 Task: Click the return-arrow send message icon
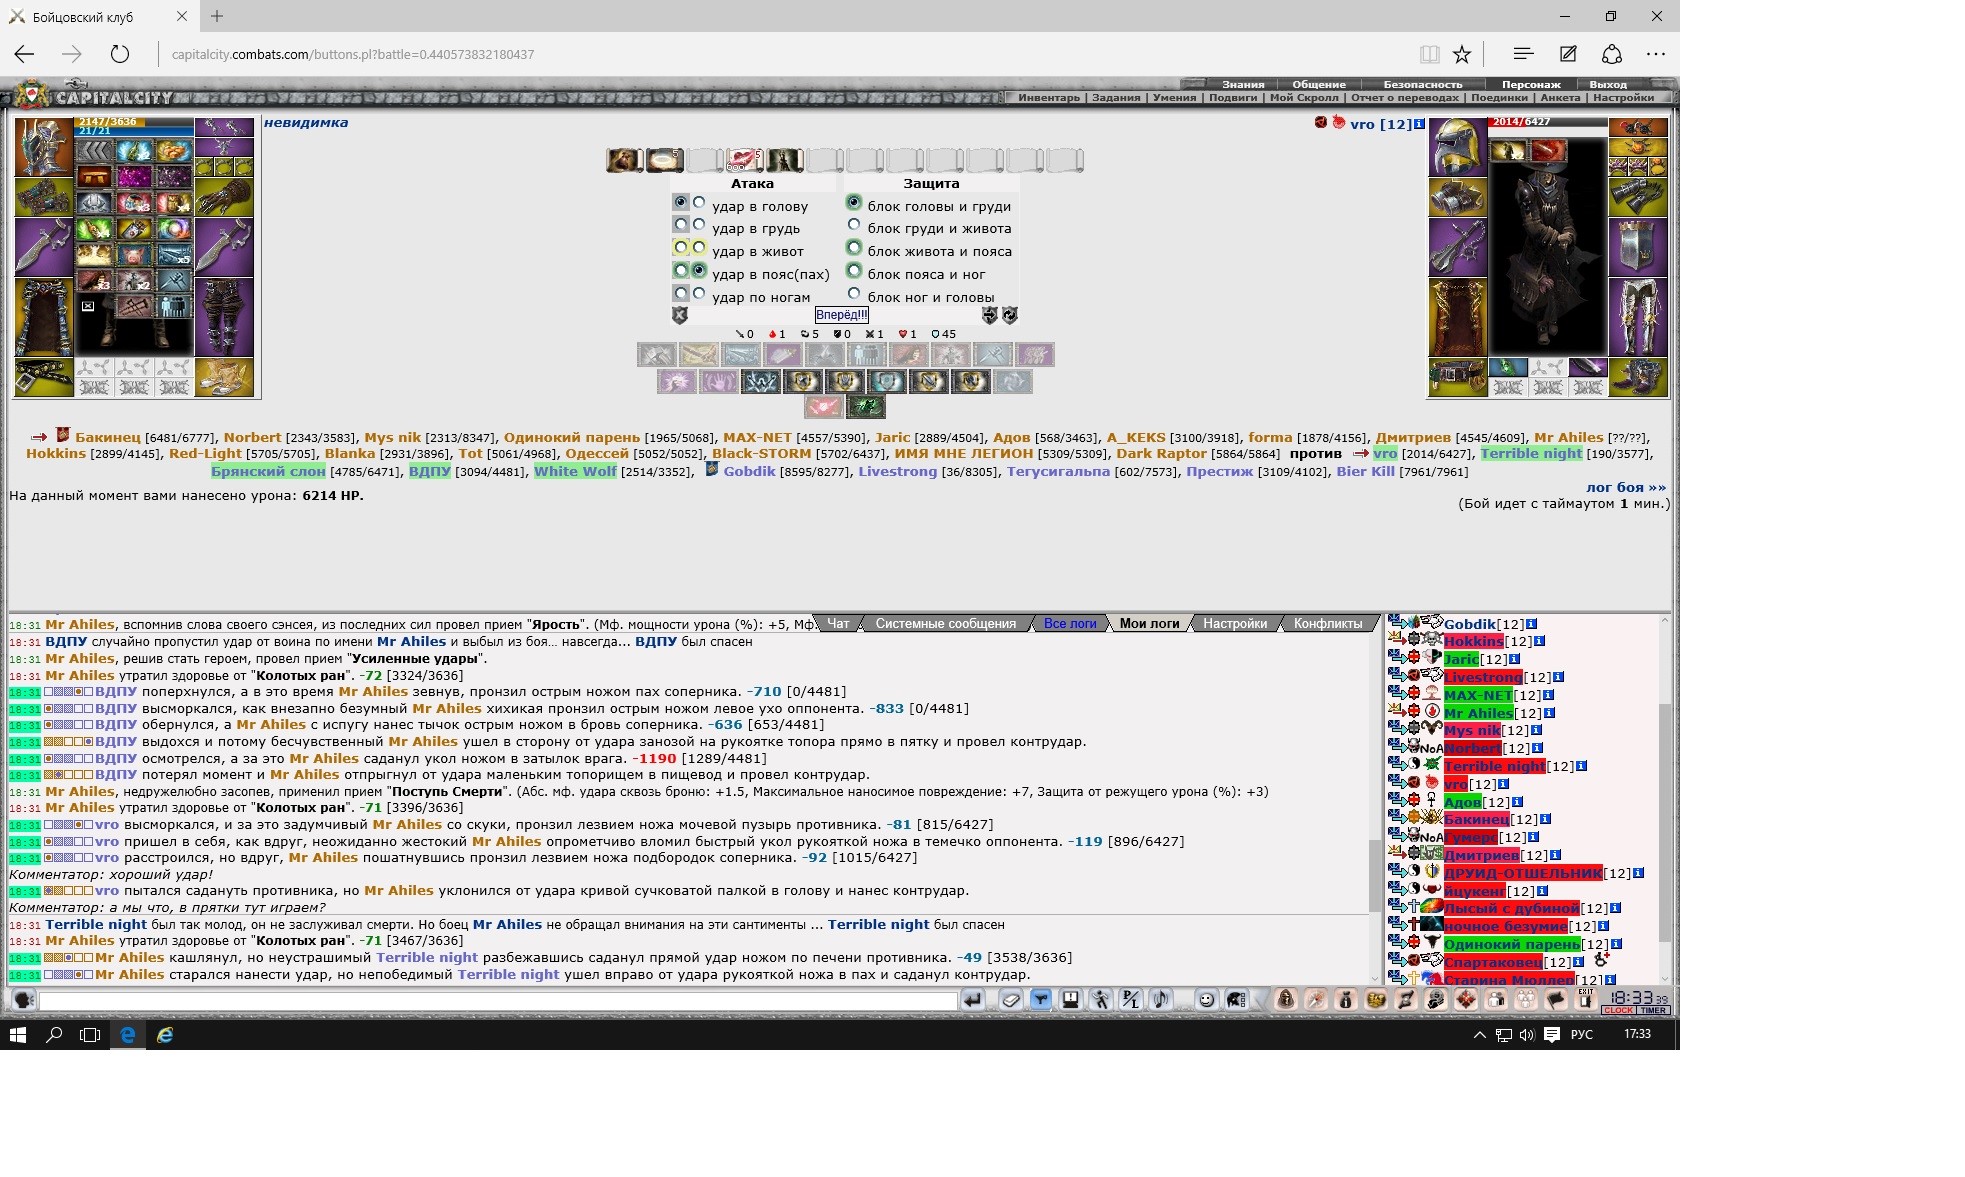point(972,1000)
